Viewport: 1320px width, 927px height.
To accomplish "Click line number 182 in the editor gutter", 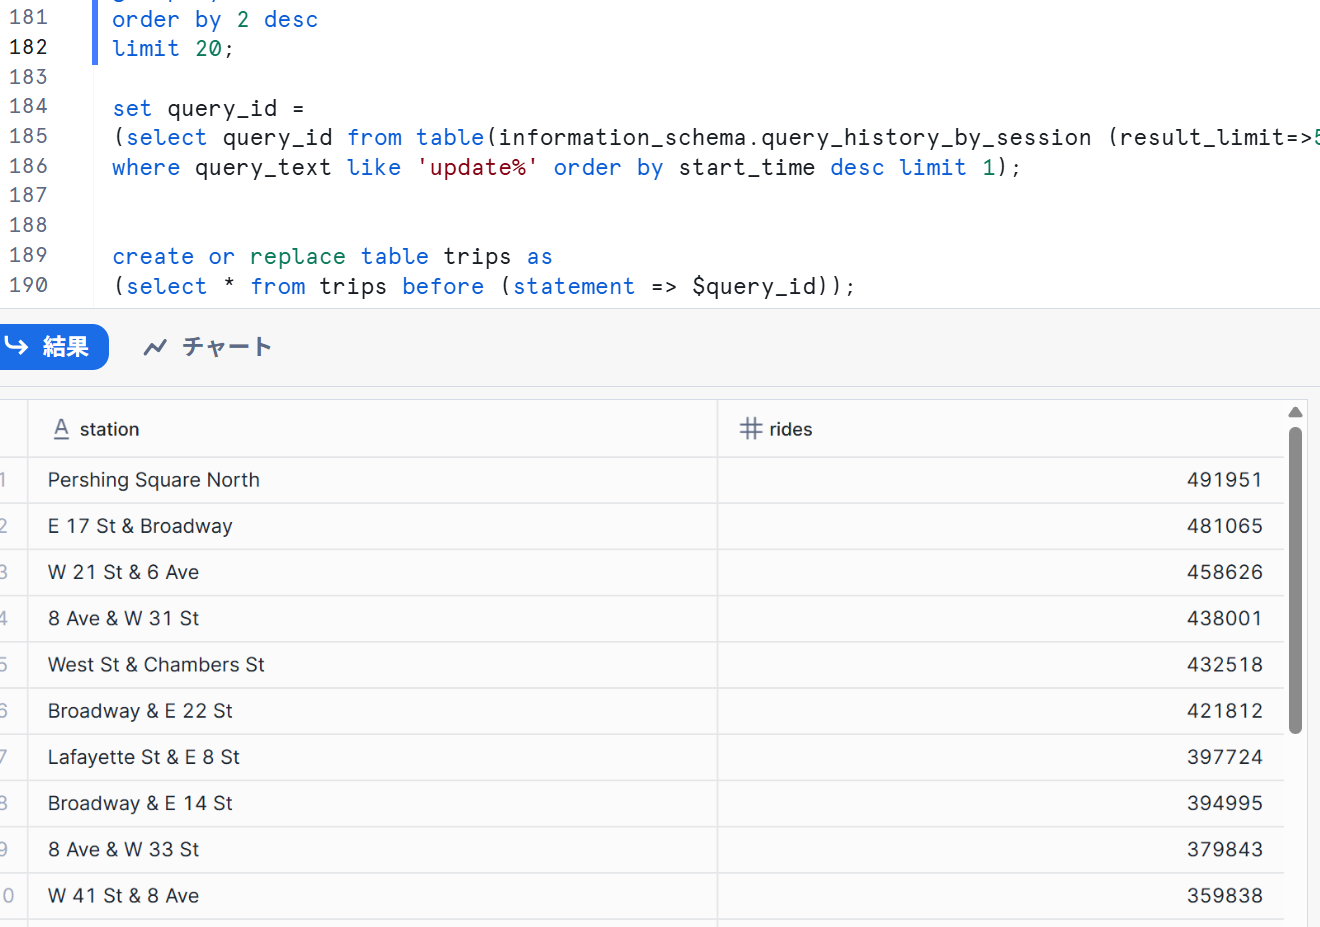I will tap(28, 47).
